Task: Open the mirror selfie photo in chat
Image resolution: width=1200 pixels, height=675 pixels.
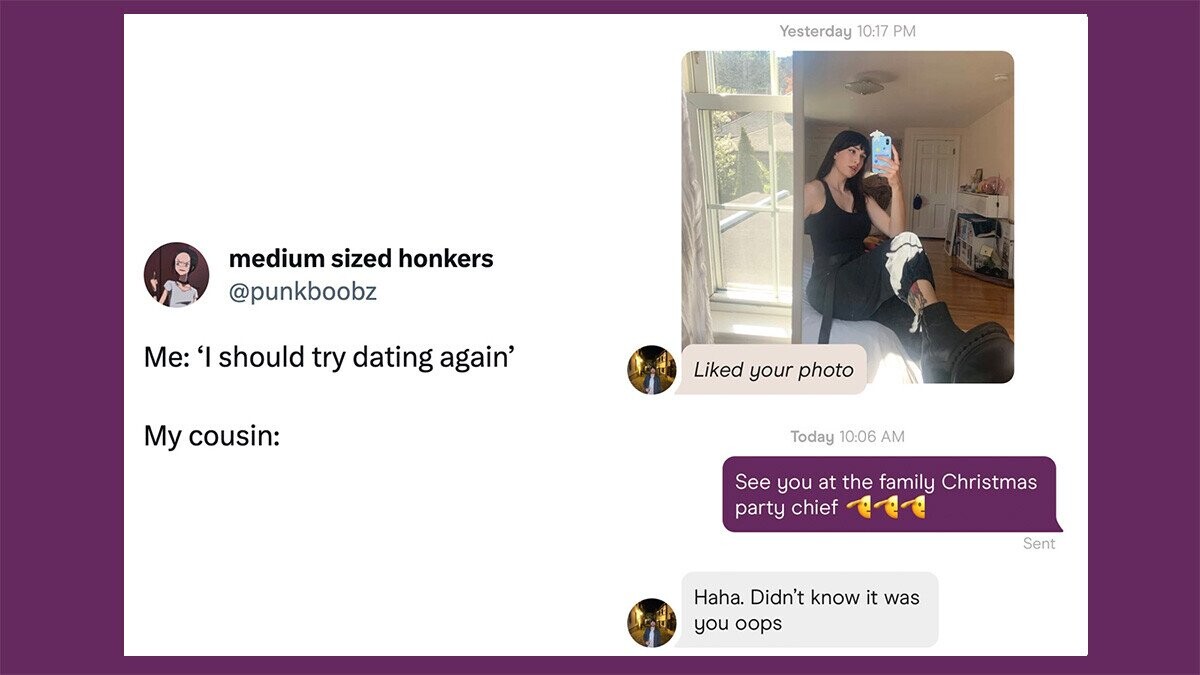Action: point(848,217)
